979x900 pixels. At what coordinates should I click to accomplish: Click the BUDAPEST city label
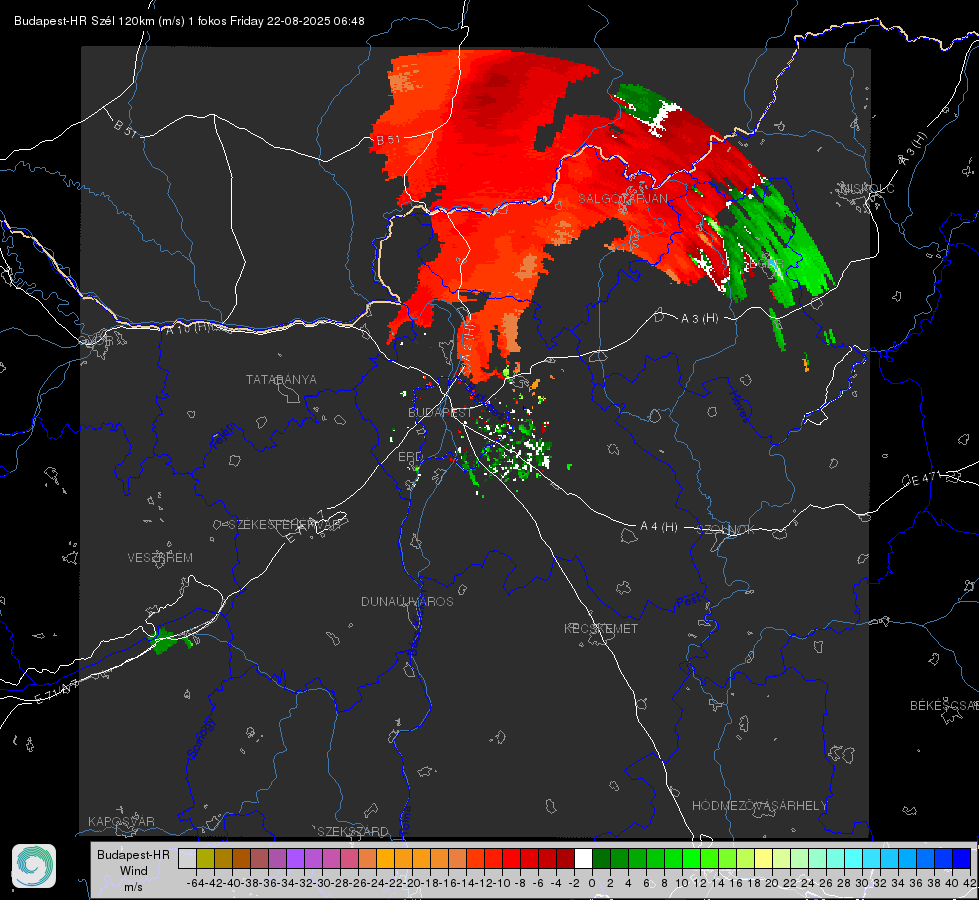(x=440, y=413)
